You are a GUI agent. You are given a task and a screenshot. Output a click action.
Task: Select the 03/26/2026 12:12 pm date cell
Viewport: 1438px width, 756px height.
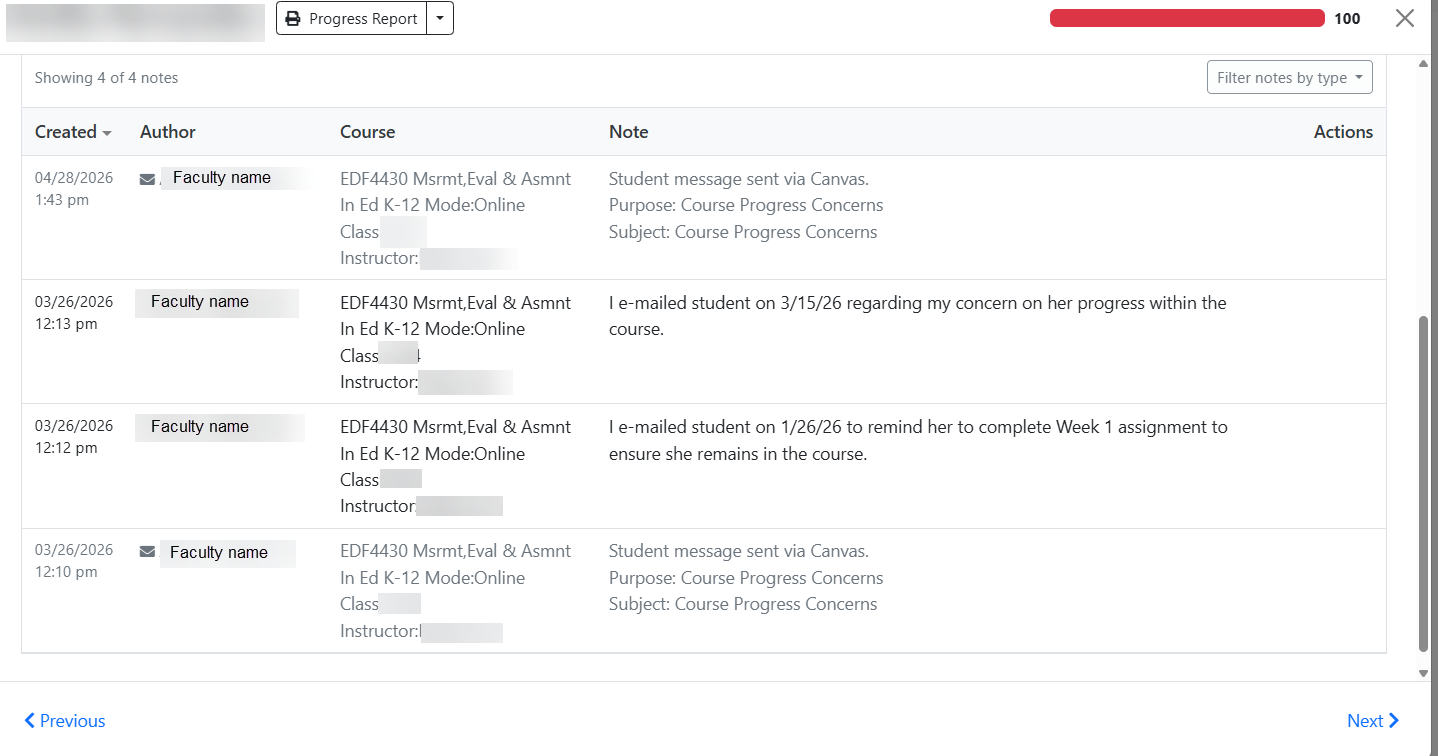75,437
